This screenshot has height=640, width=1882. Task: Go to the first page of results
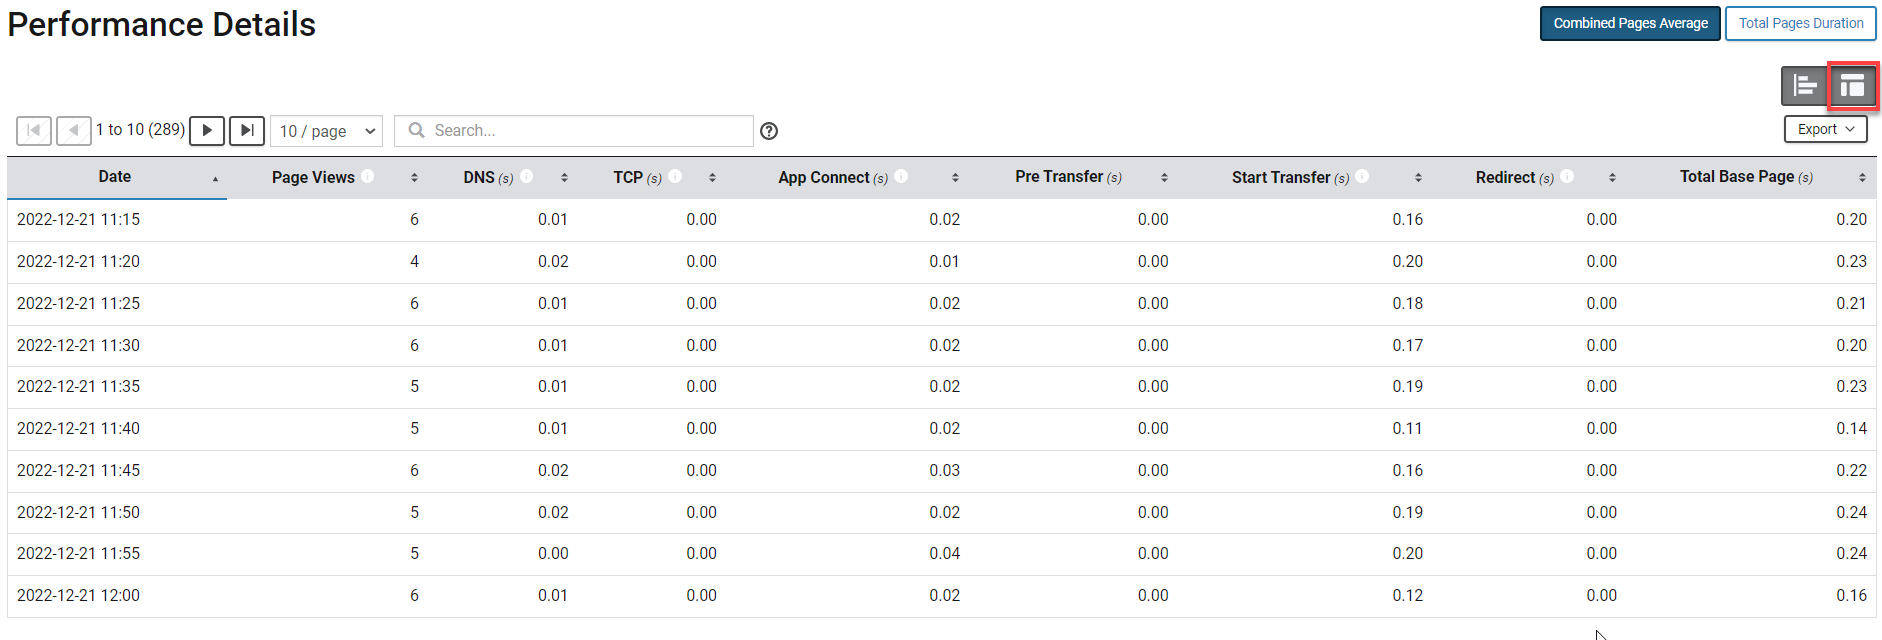click(34, 131)
